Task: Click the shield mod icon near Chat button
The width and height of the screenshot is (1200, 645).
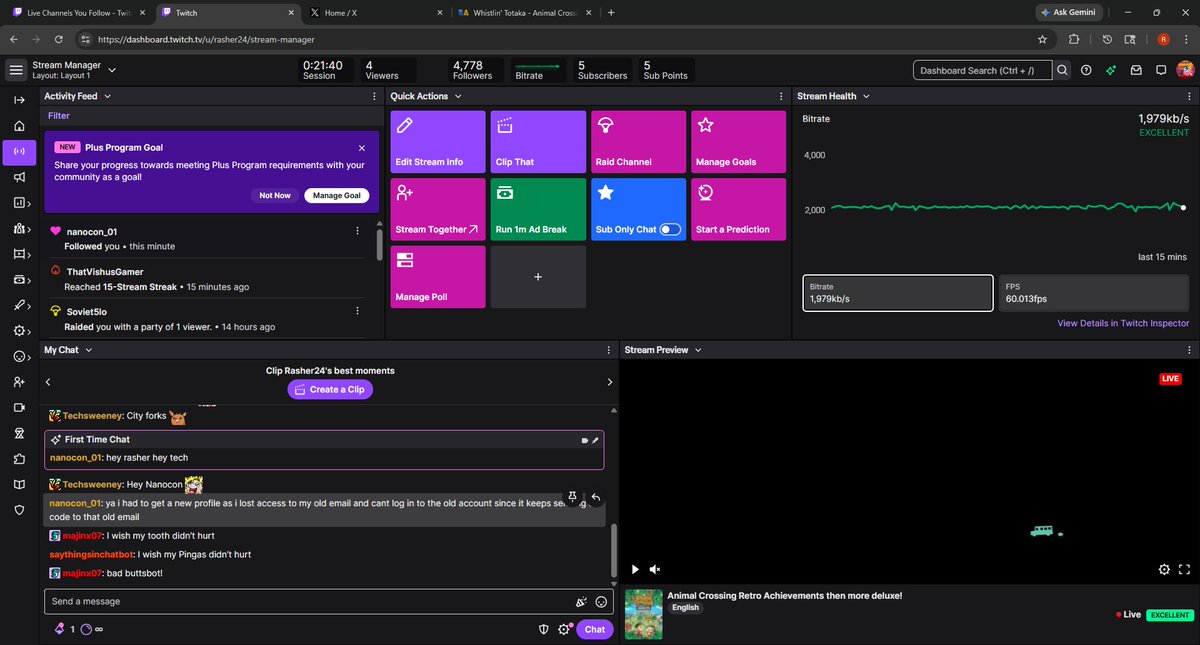Action: click(x=544, y=629)
